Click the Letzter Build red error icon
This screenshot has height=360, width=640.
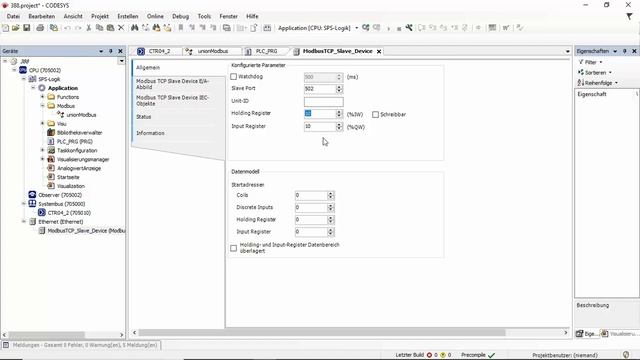(429, 355)
